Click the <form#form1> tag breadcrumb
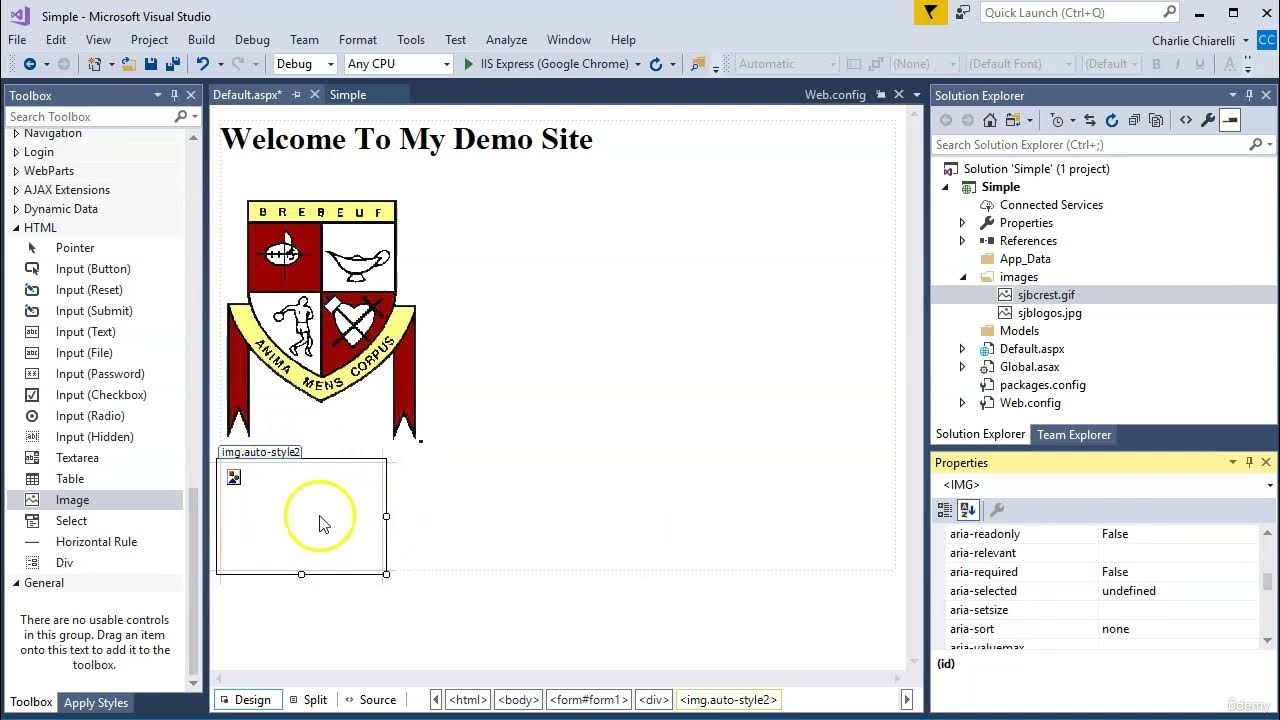The height and width of the screenshot is (720, 1280). pyautogui.click(x=590, y=700)
